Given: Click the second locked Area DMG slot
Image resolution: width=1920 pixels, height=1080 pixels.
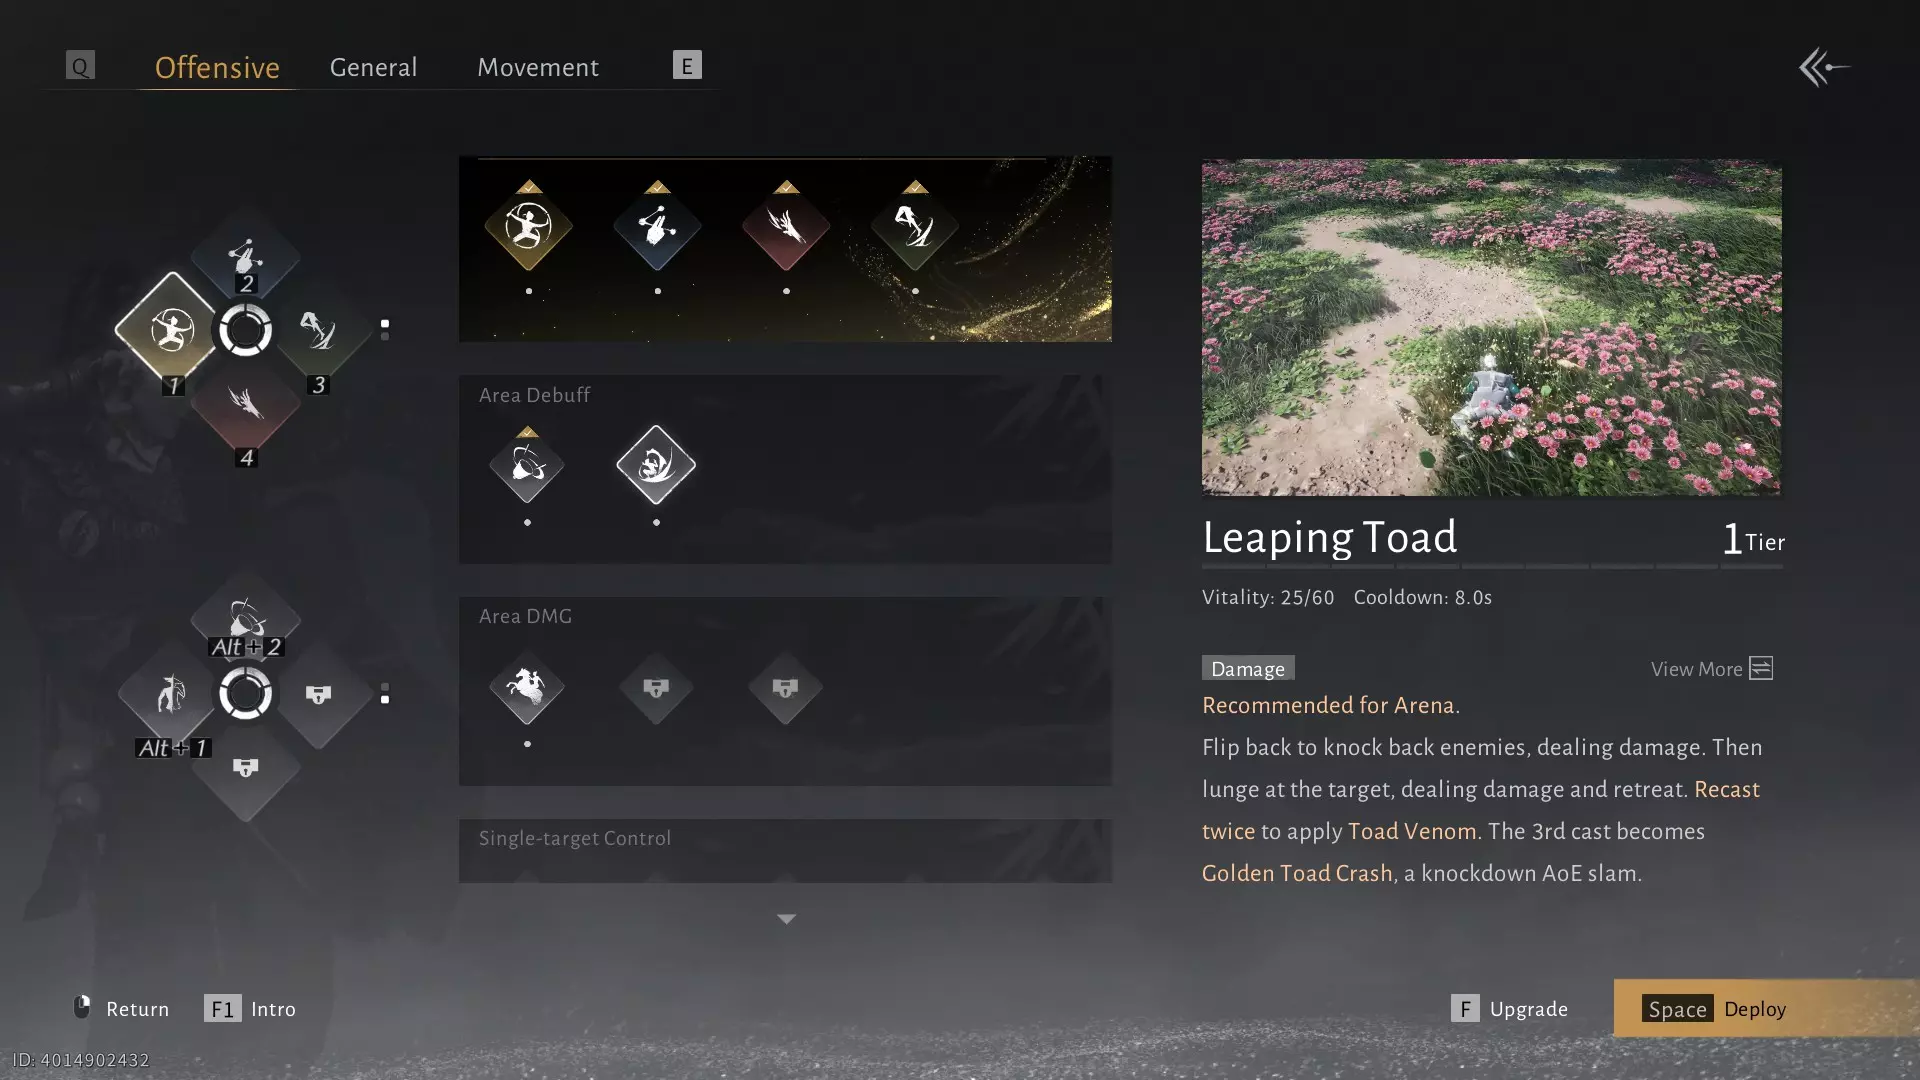Looking at the screenshot, I should click(785, 687).
